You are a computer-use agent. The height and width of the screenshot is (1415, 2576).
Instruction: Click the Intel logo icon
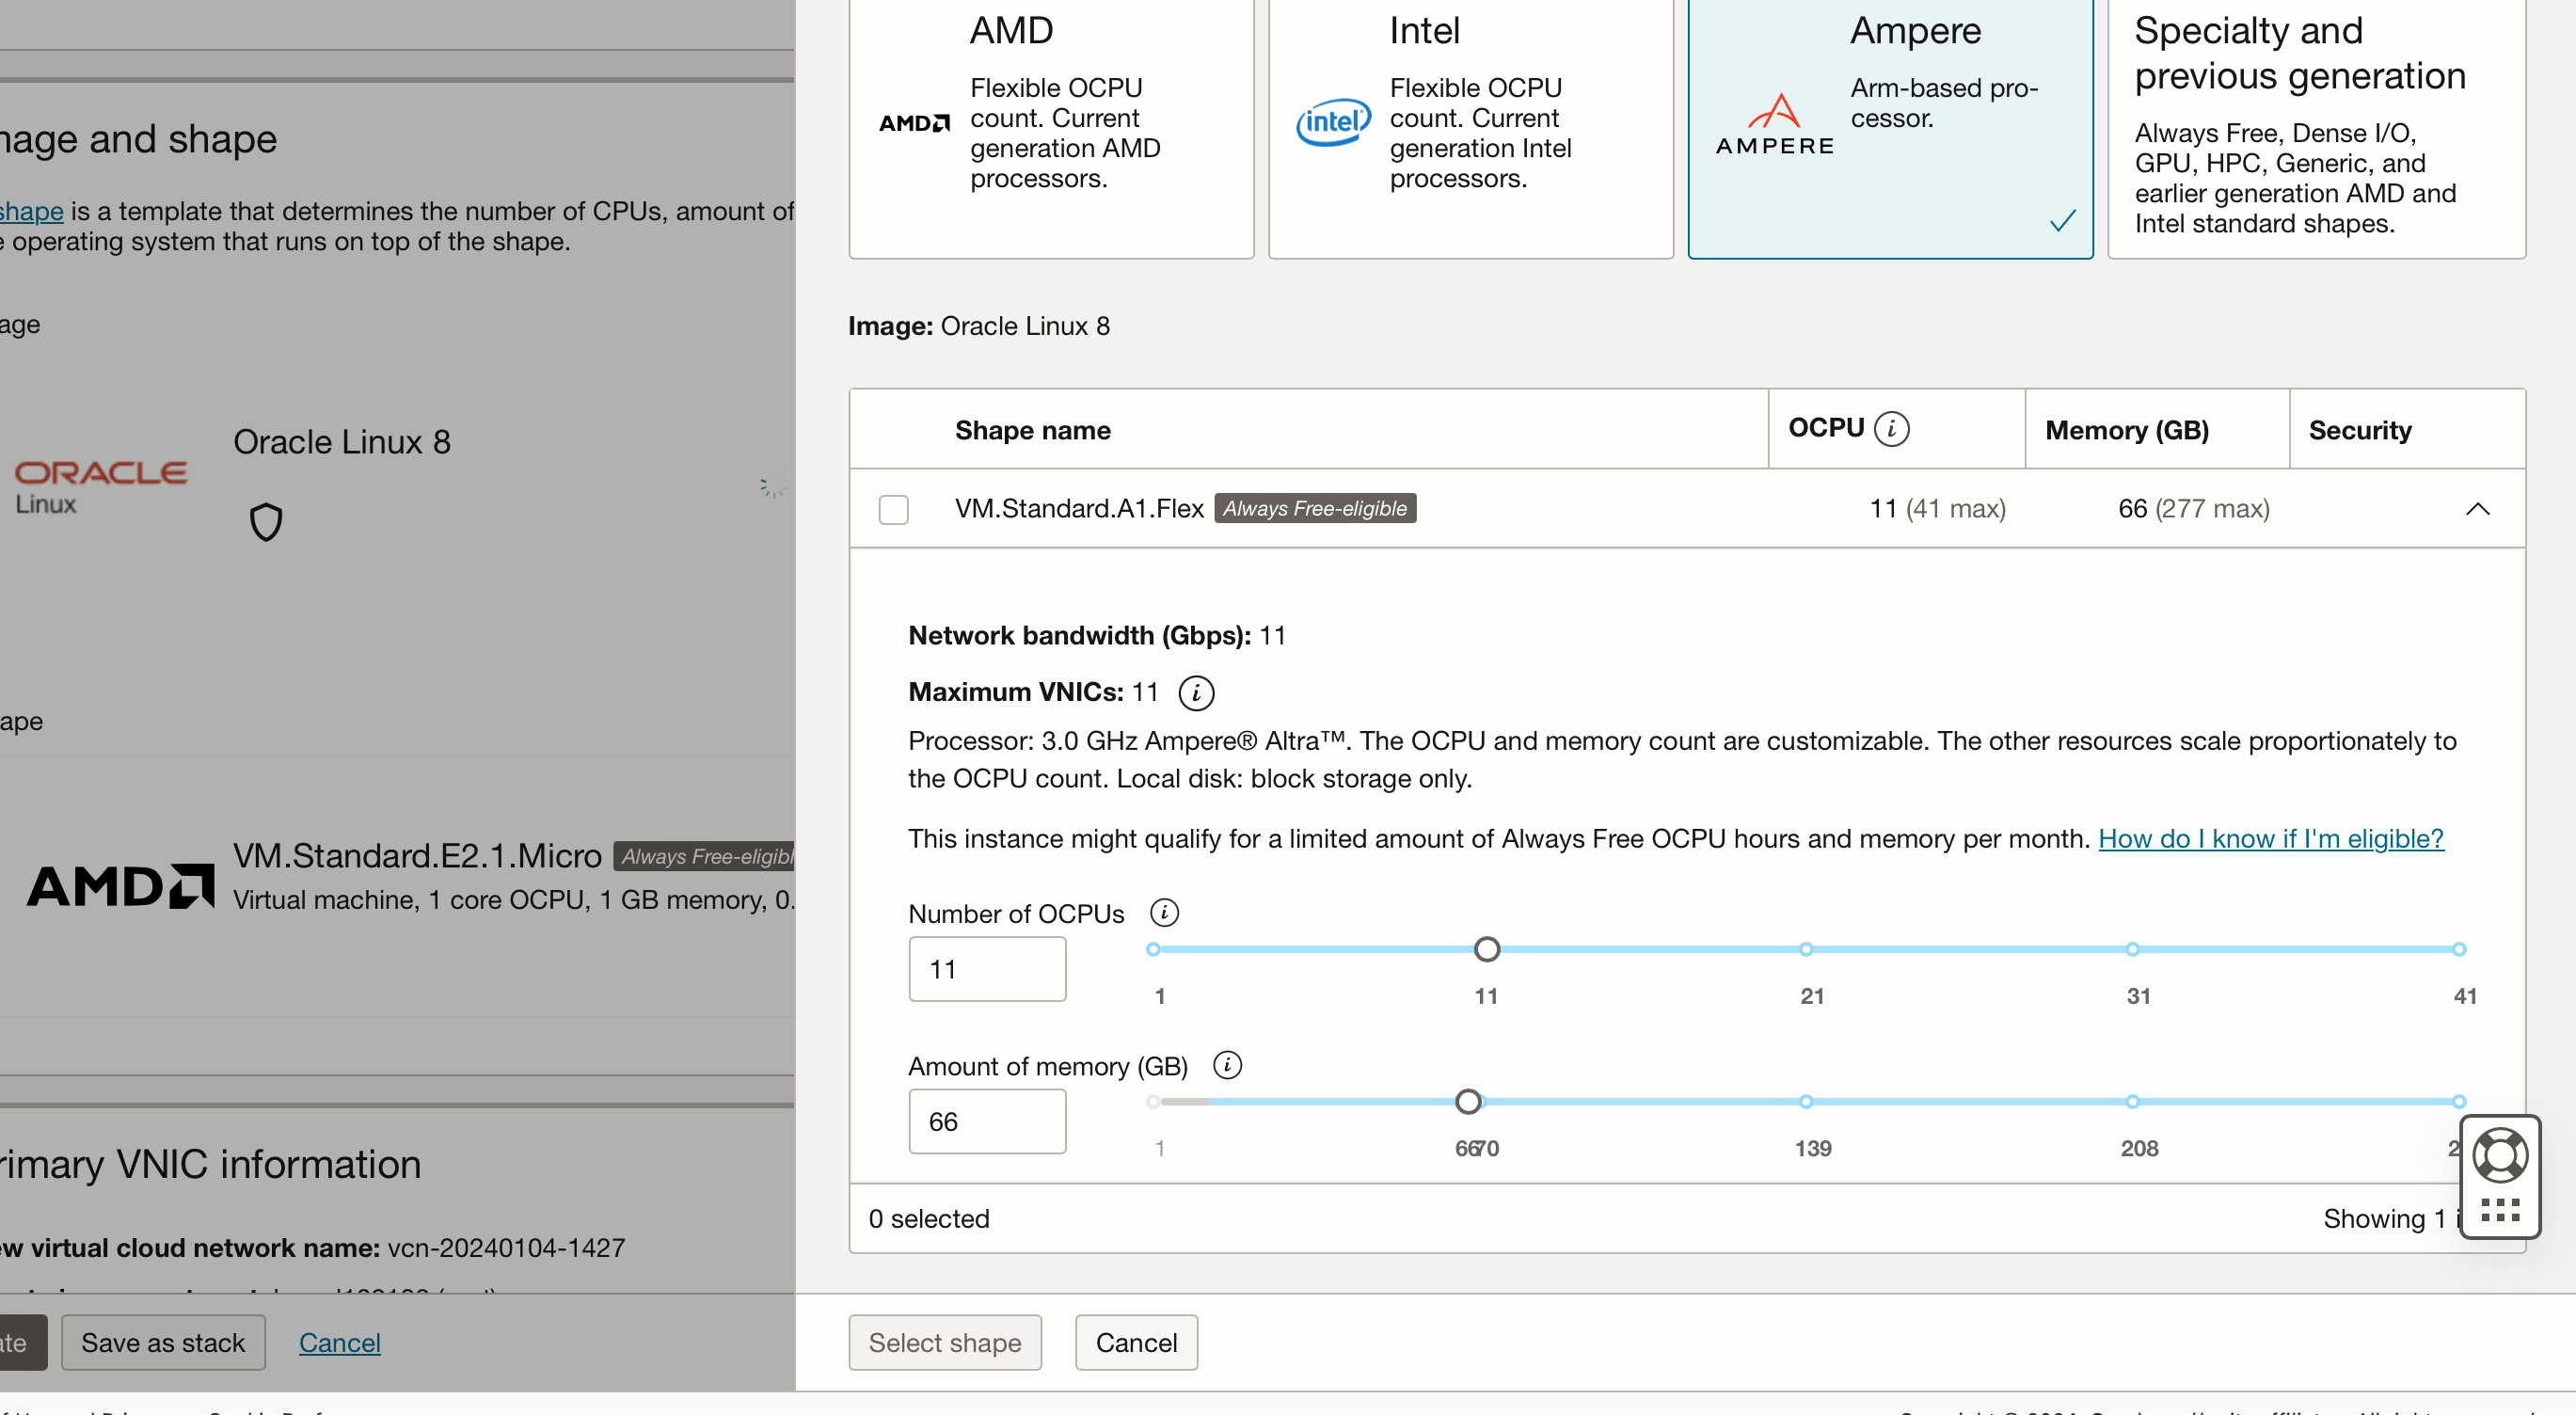click(x=1333, y=122)
